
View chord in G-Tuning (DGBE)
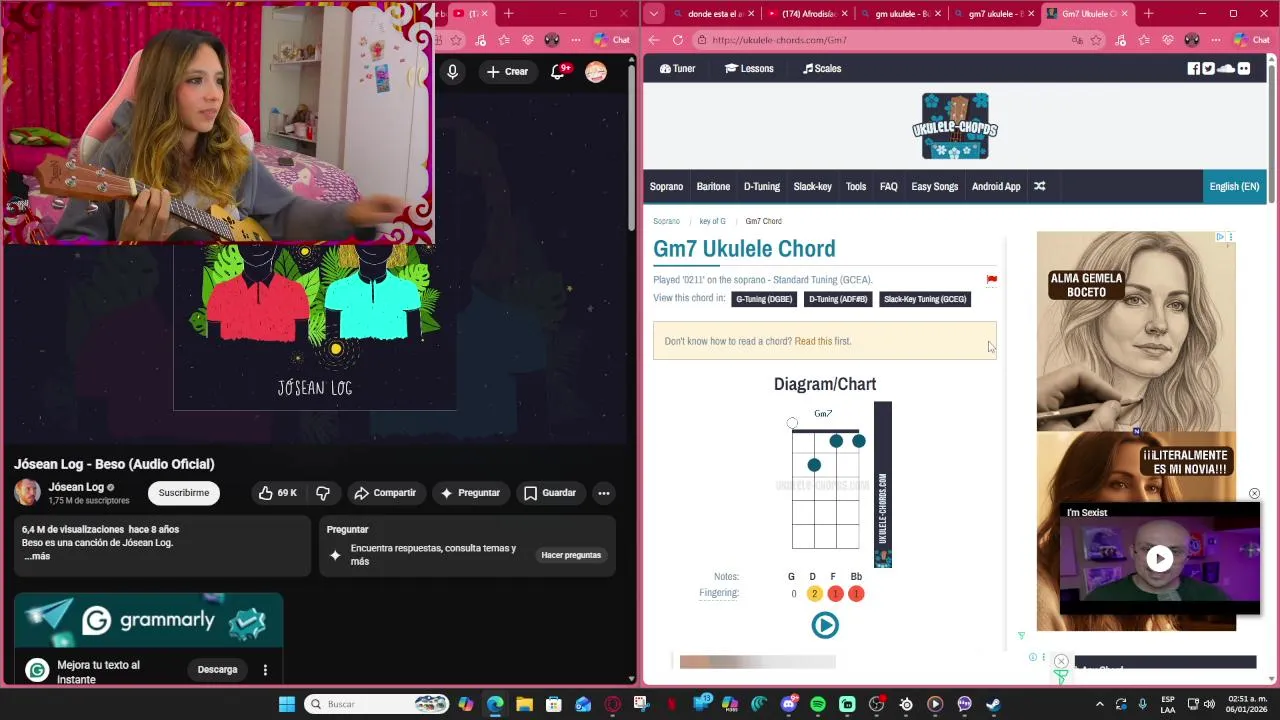[x=764, y=299]
